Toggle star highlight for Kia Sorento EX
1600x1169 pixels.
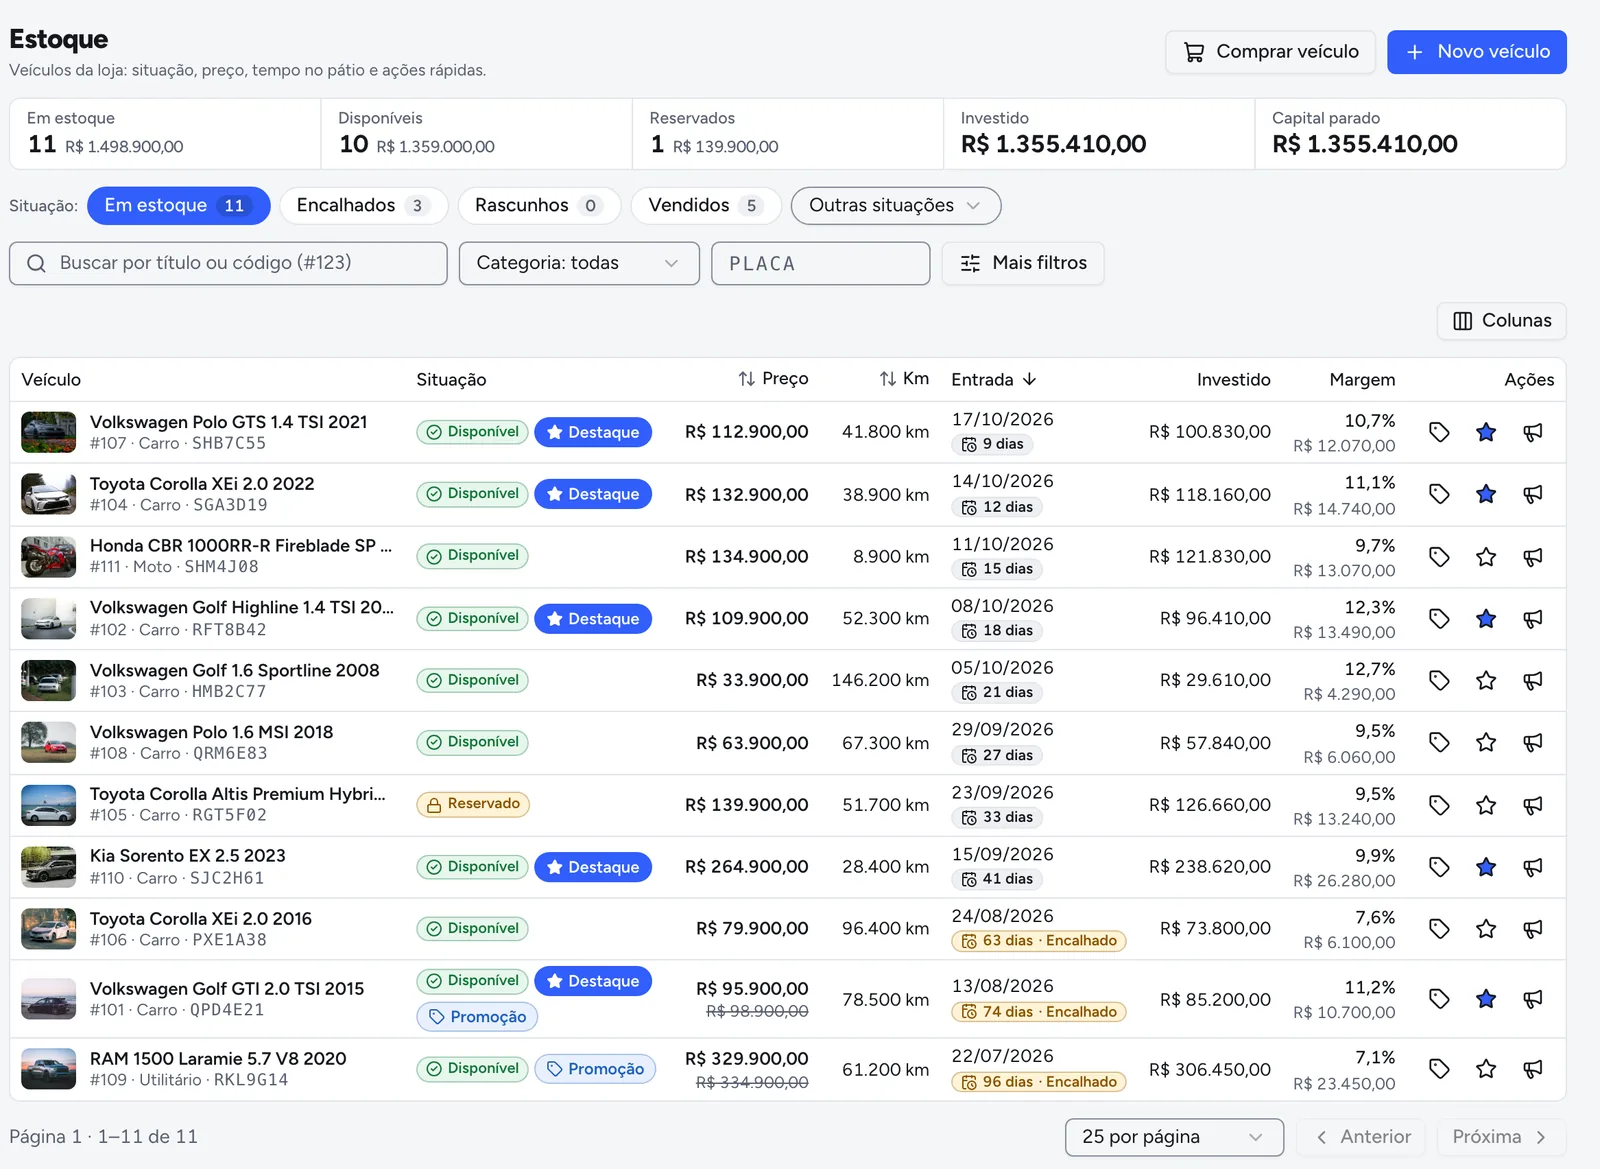[1486, 867]
